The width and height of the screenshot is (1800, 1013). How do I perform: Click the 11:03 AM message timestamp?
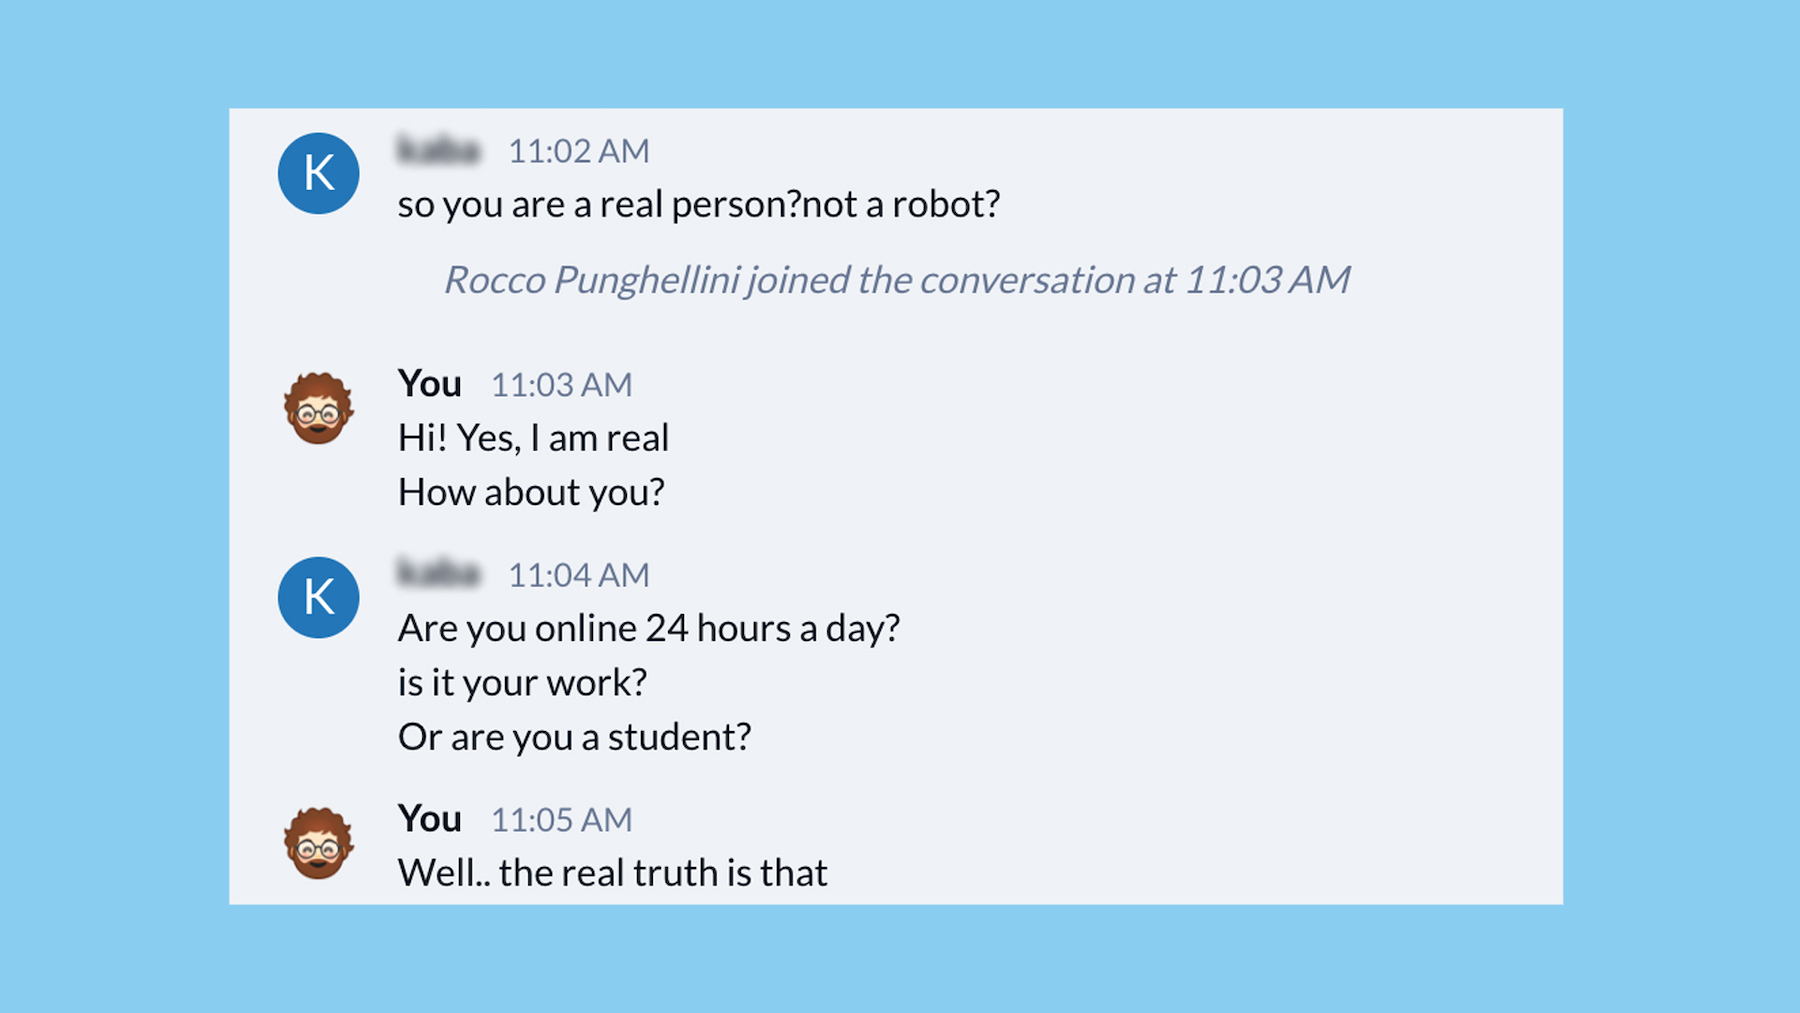tap(561, 385)
